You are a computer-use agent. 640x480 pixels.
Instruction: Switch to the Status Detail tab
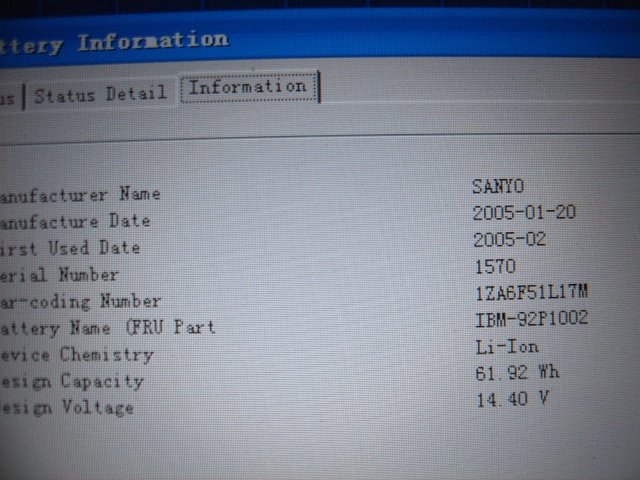(x=100, y=95)
